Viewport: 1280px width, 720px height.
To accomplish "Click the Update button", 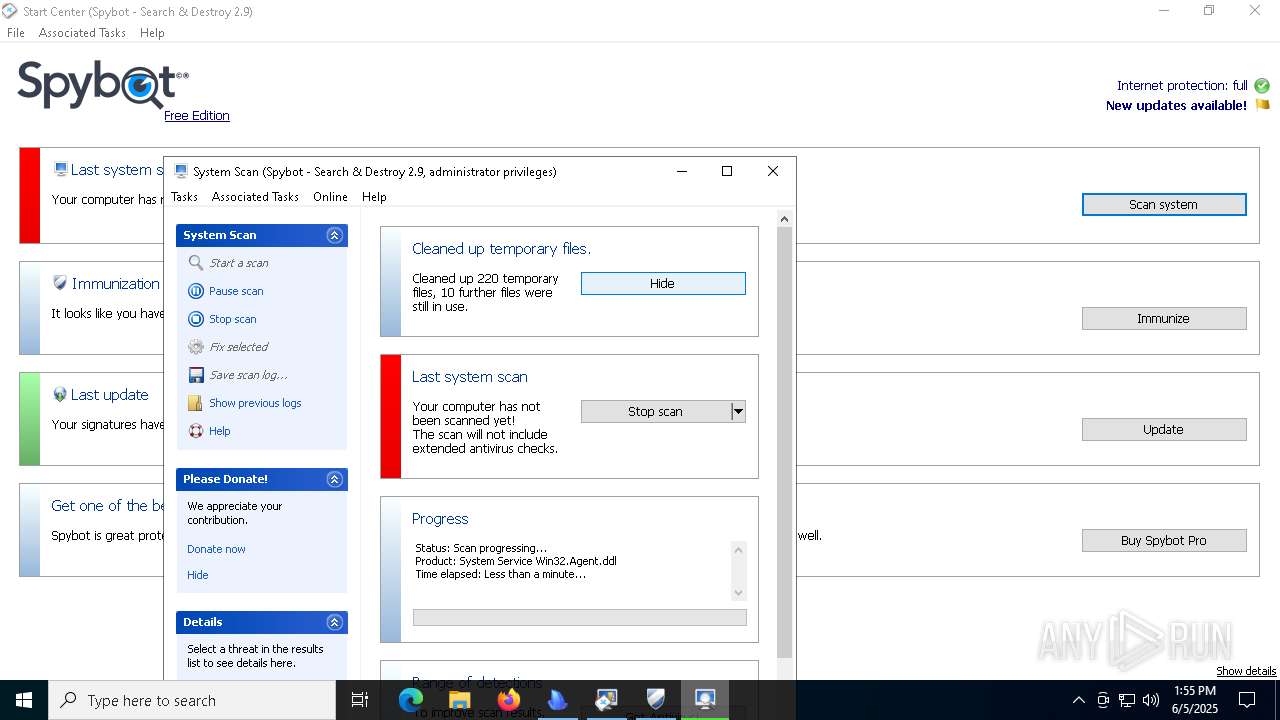I will tap(1164, 429).
